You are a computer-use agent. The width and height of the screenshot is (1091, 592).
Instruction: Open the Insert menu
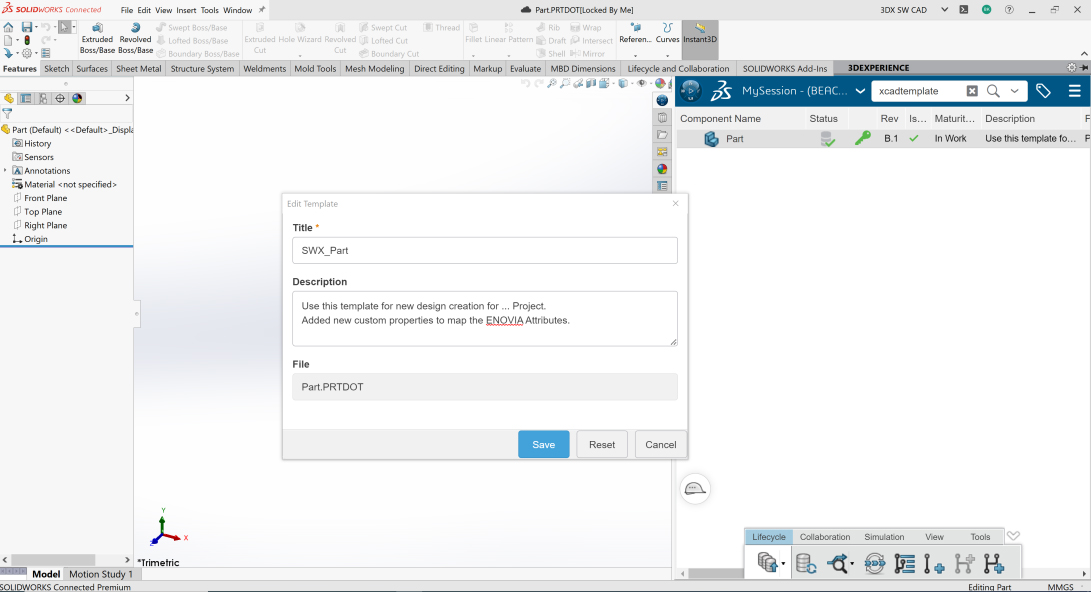186,10
